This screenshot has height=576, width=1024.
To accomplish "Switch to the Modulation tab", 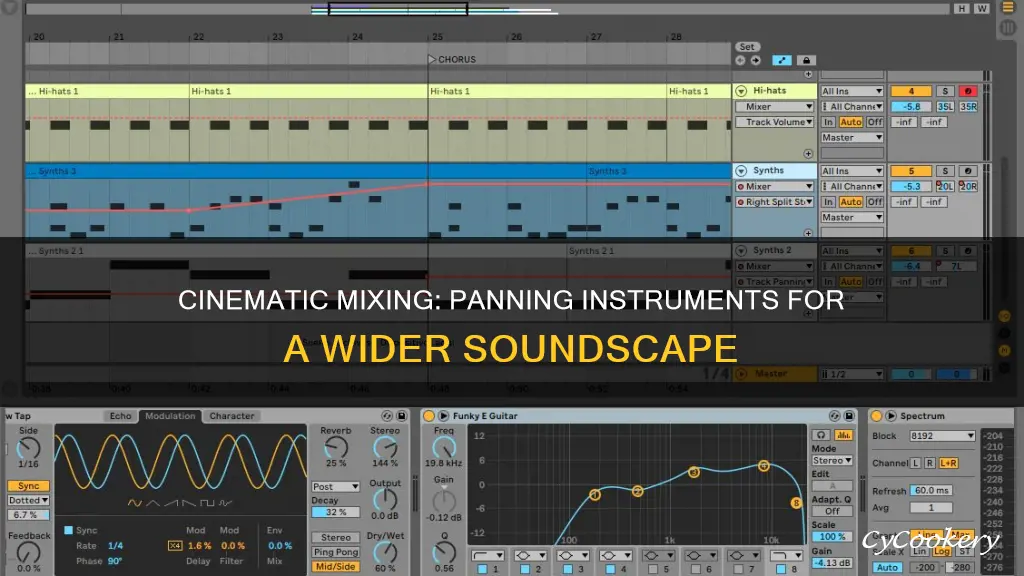I will (170, 416).
